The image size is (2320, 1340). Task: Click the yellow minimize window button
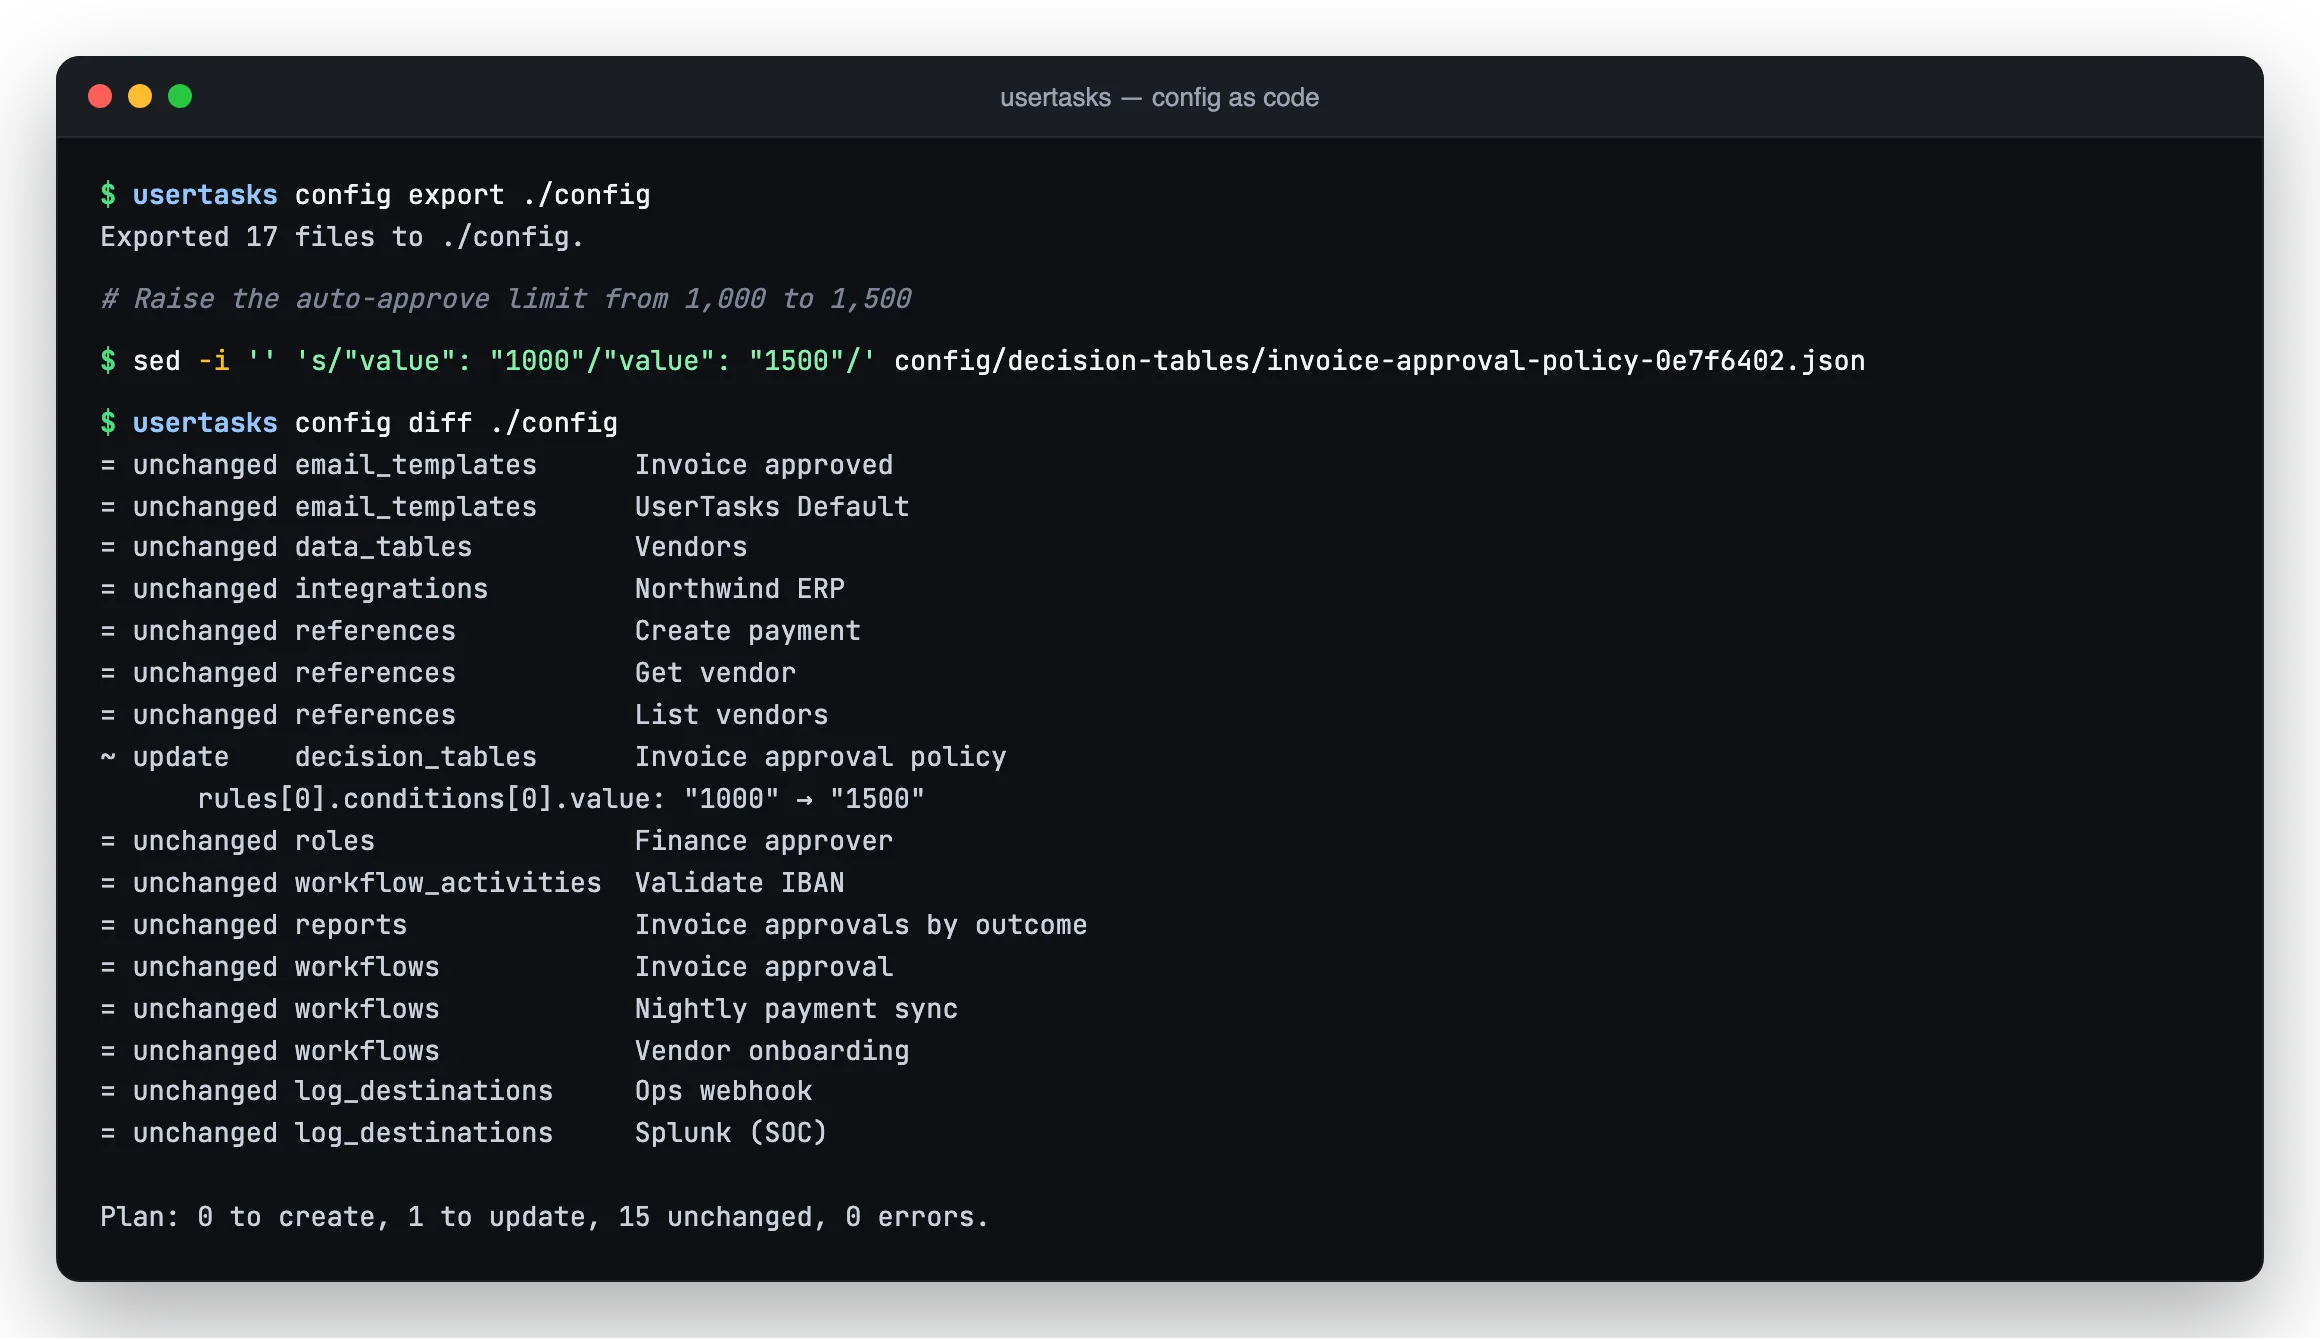pos(140,96)
